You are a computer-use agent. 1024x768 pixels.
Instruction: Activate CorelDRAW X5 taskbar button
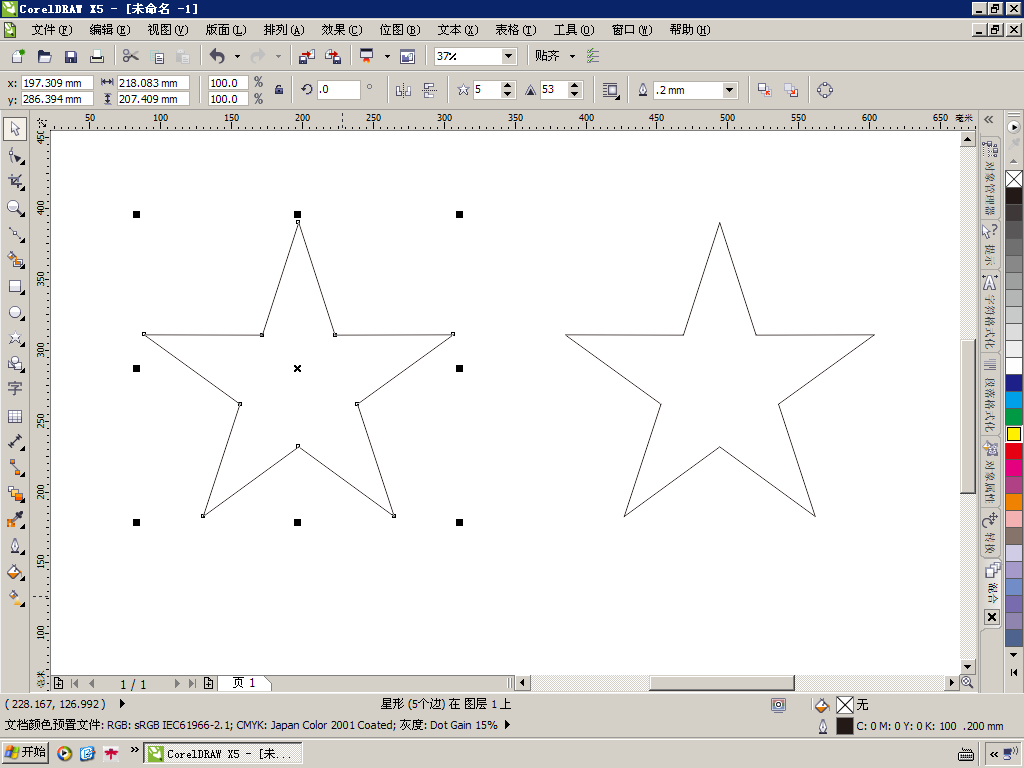click(223, 754)
